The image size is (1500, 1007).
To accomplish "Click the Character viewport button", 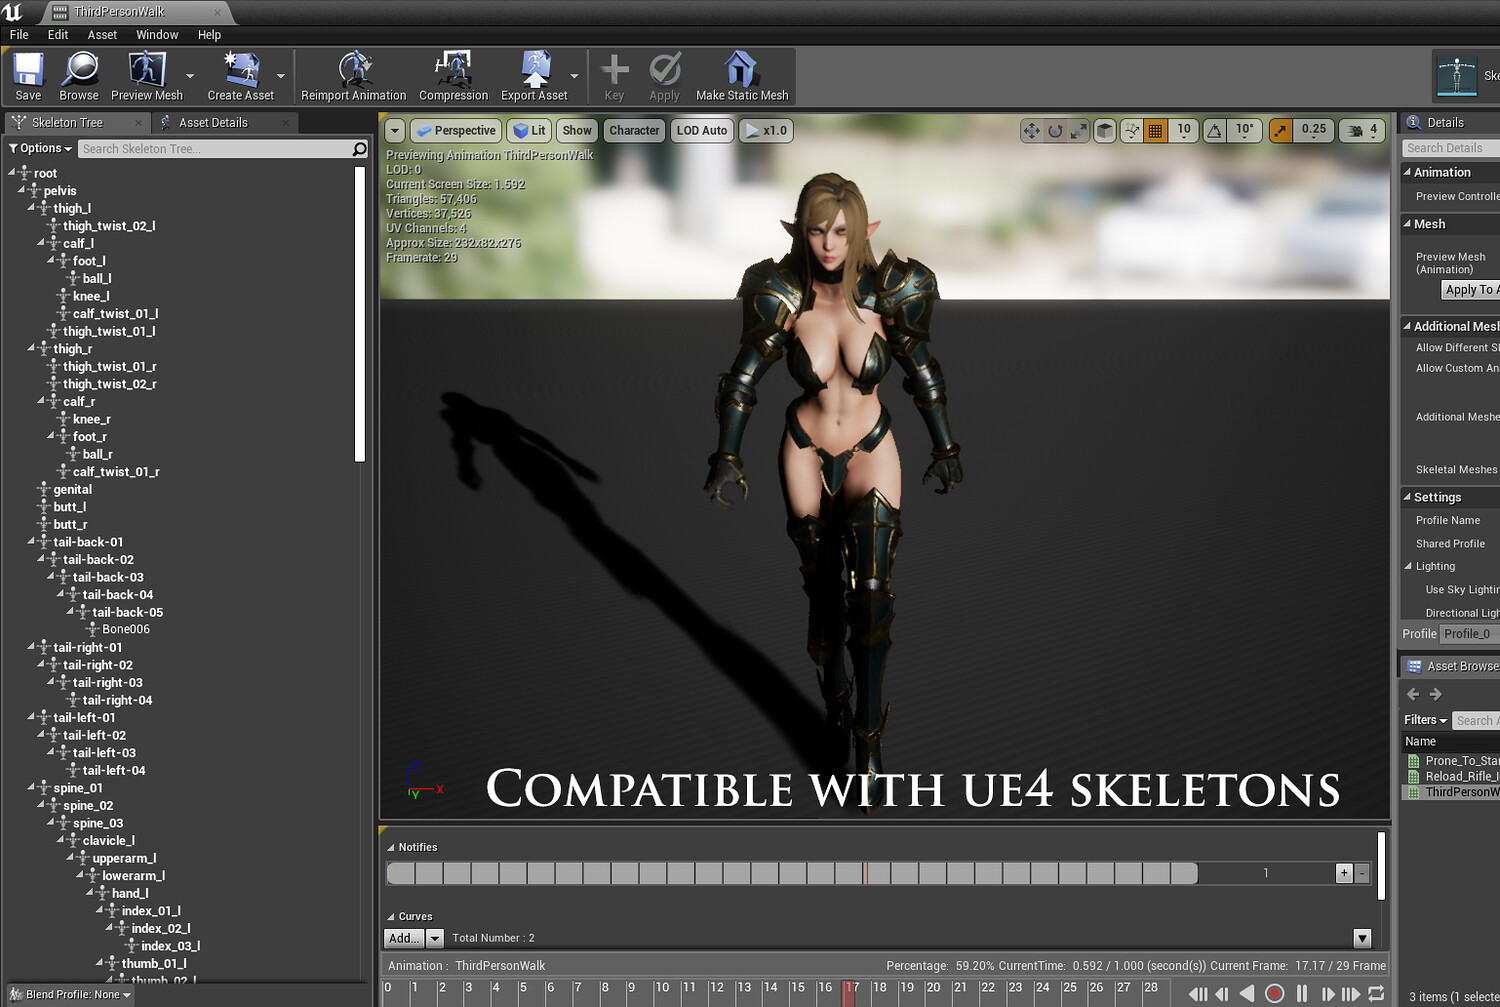I will point(634,131).
